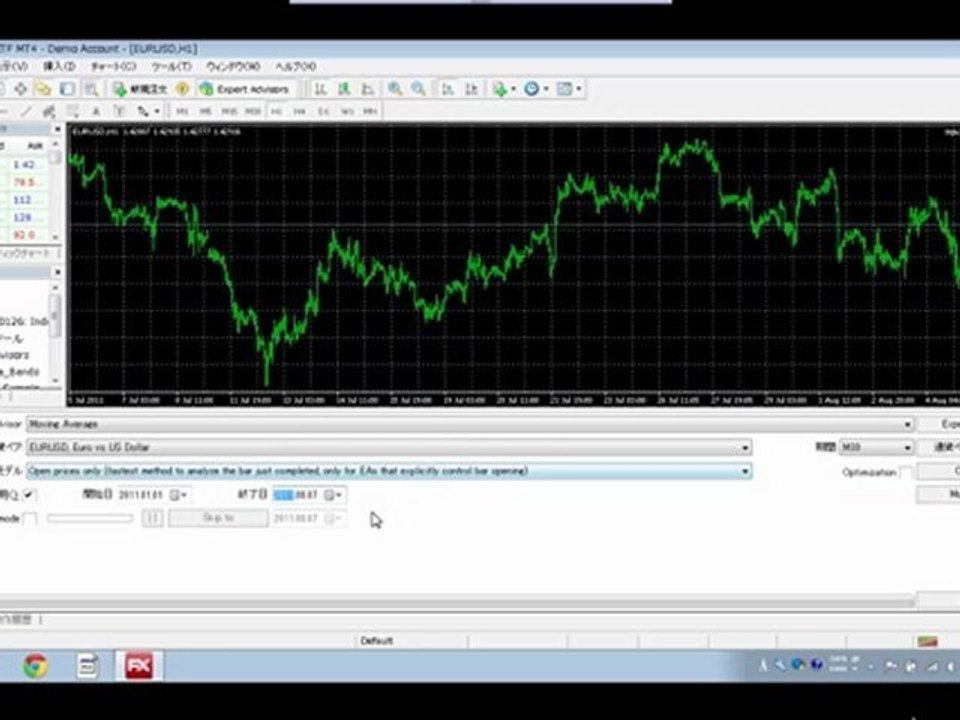Image resolution: width=960 pixels, height=720 pixels.
Task: Open the start date 2011.01.01 calendar dropdown
Action: point(178,495)
